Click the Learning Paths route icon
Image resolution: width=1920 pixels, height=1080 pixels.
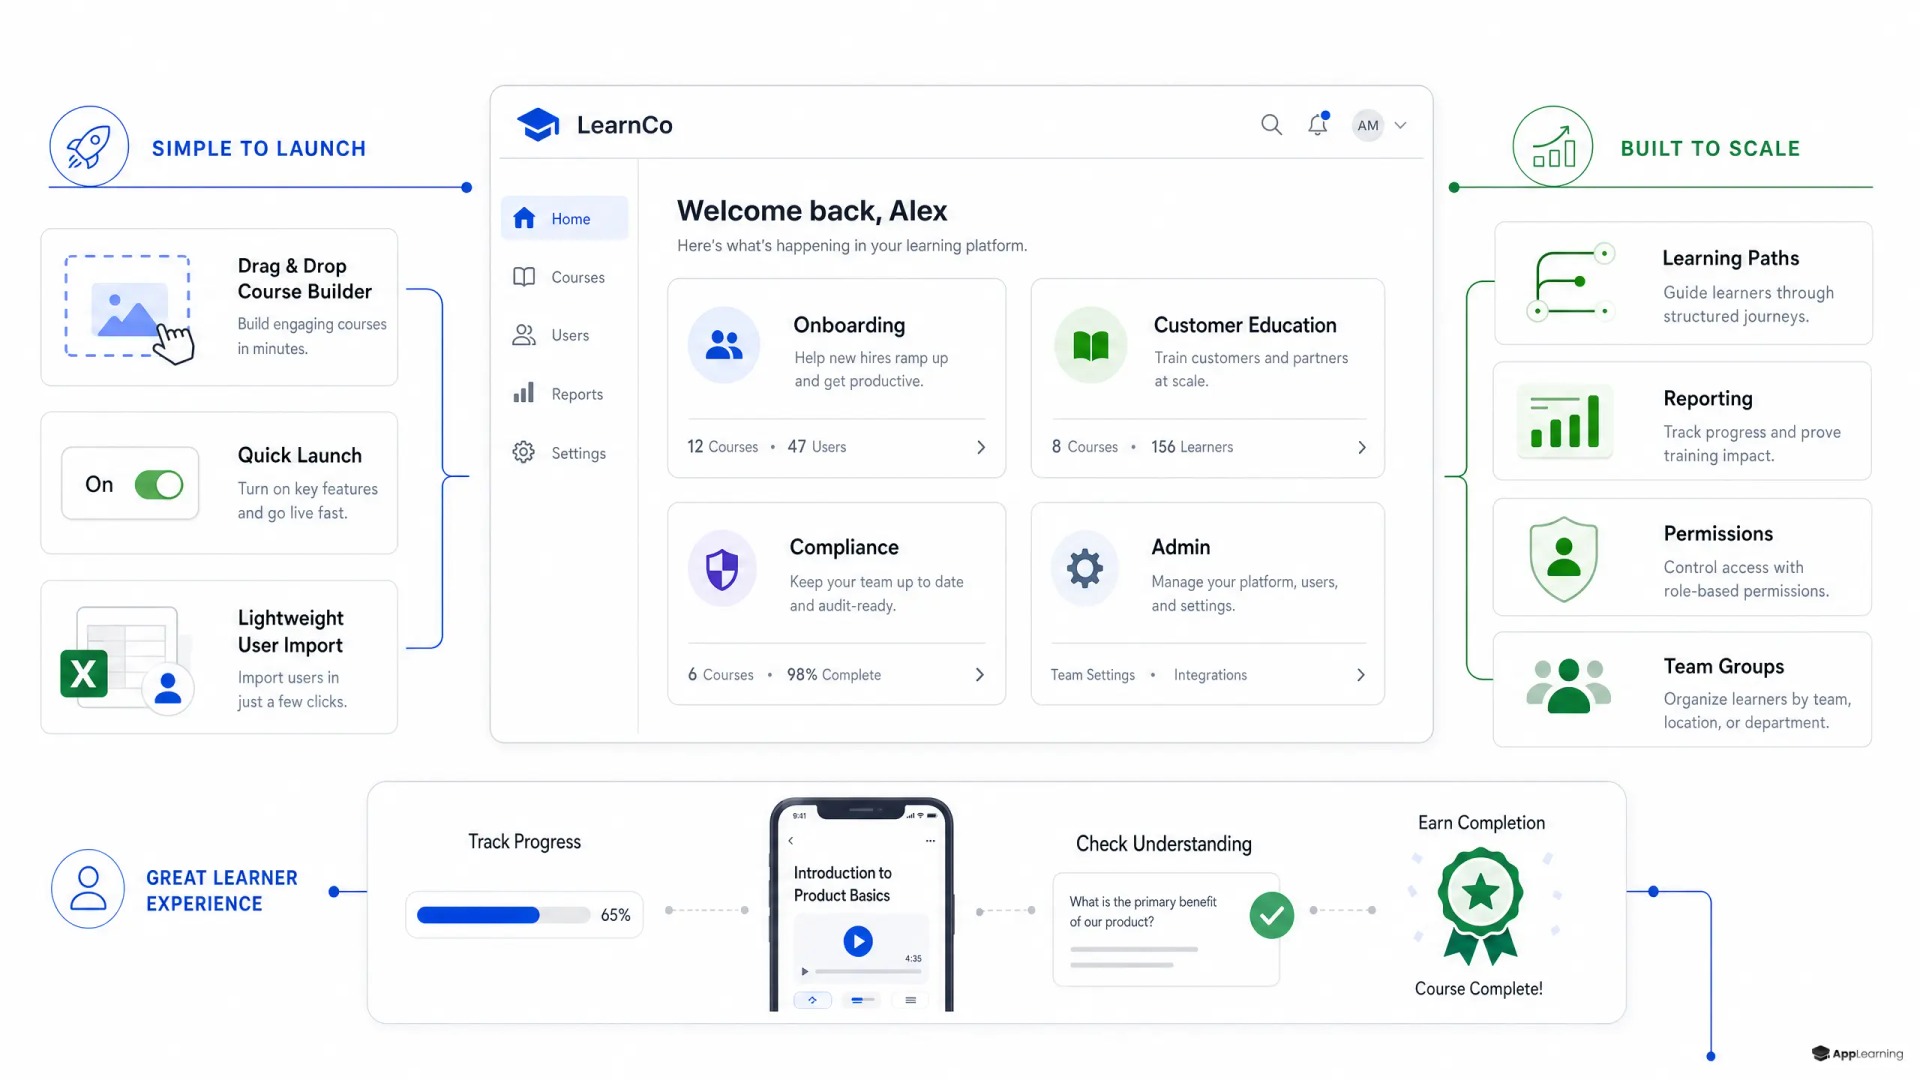coord(1571,282)
